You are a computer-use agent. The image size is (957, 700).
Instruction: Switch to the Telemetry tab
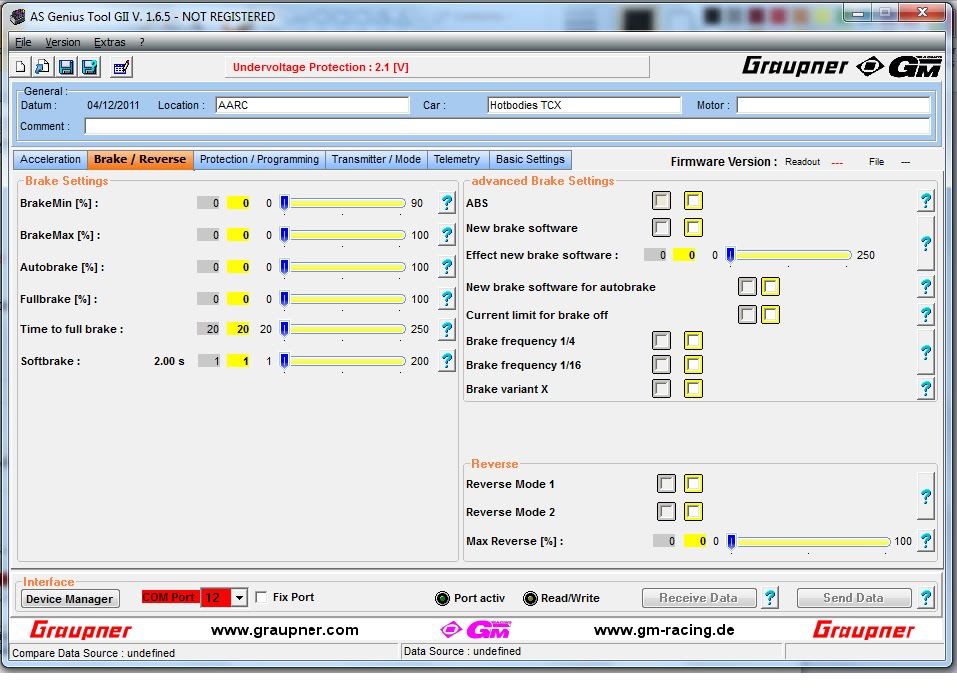457,159
